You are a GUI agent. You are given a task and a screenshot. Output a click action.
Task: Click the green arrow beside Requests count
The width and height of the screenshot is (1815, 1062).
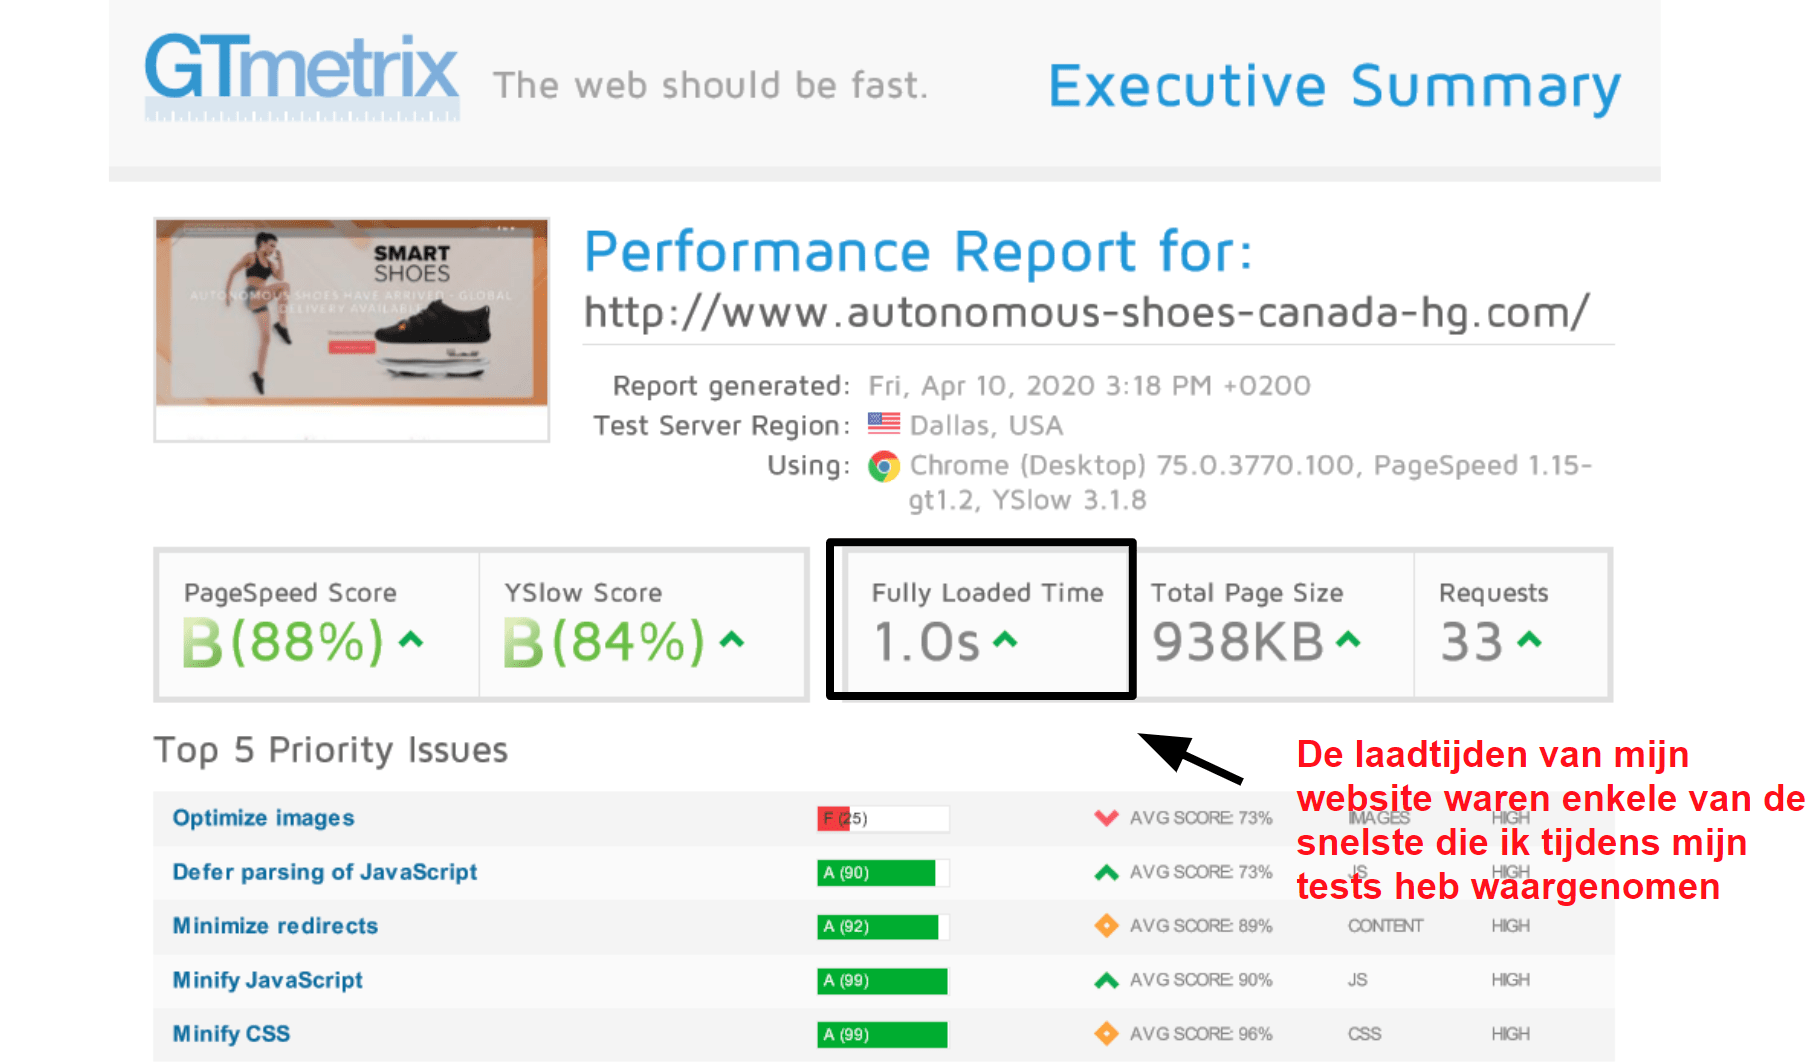point(1529,640)
